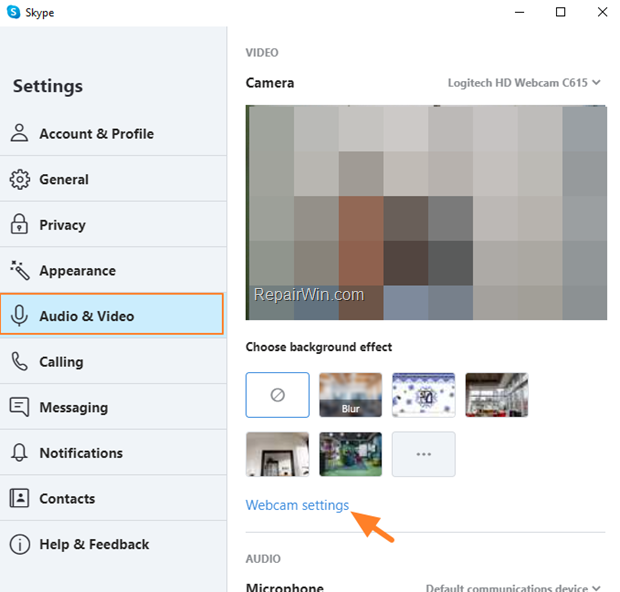Open the Help & Feedback section

pyautogui.click(x=113, y=544)
